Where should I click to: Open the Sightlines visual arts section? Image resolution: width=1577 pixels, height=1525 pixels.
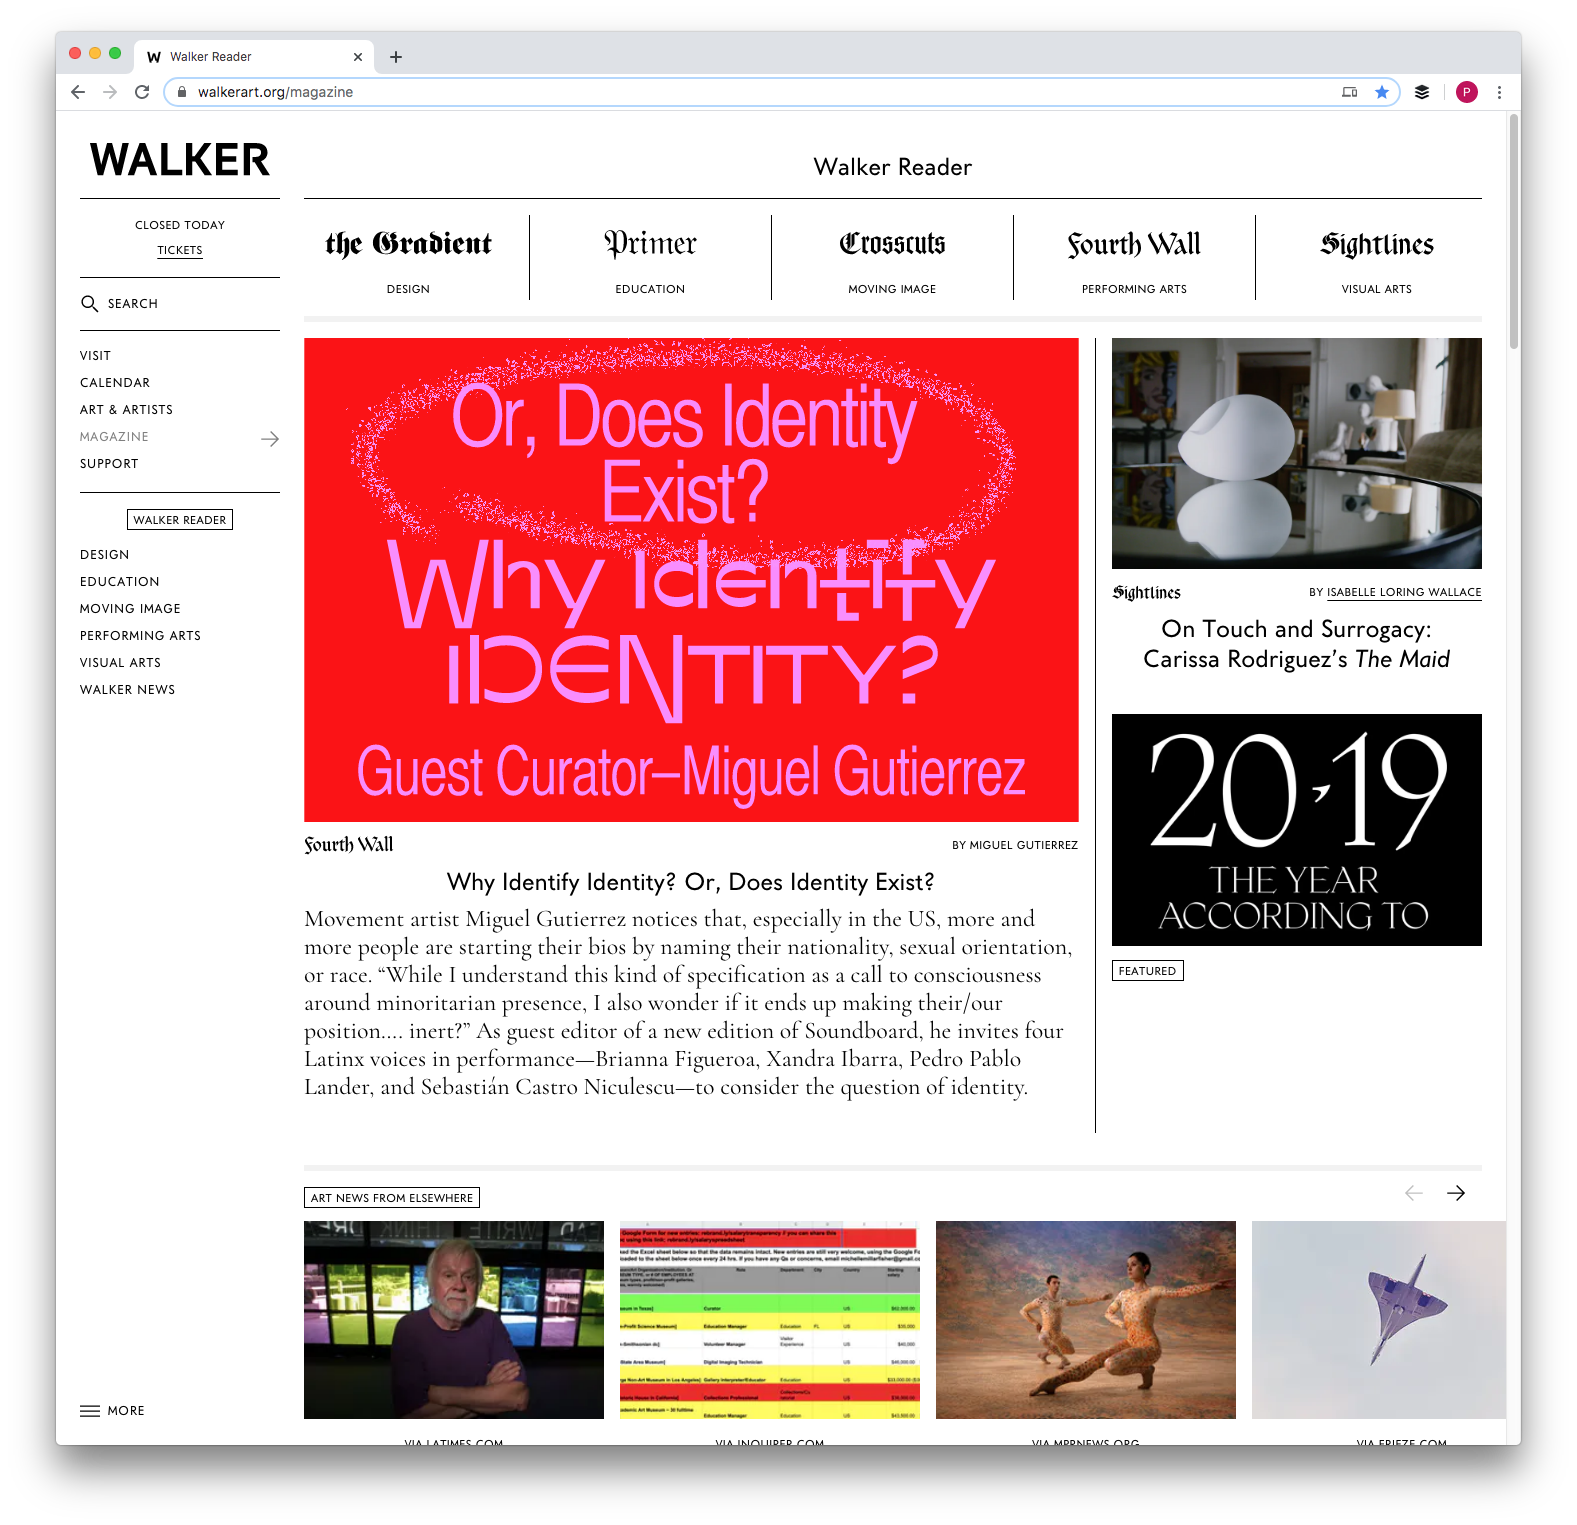1377,259
